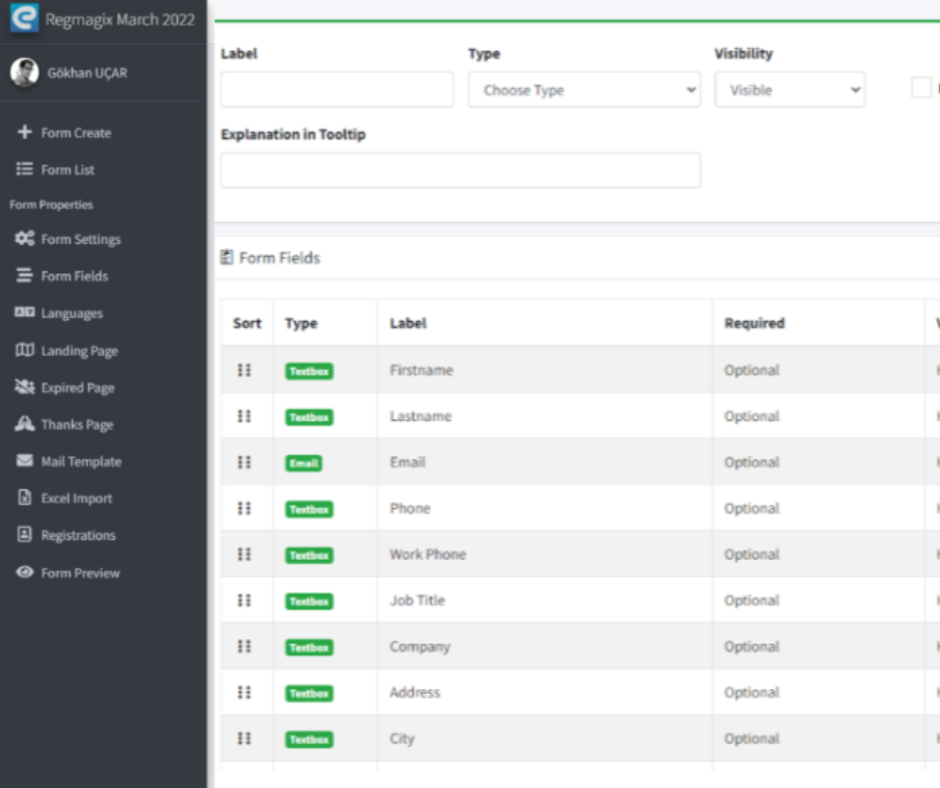The height and width of the screenshot is (788, 940).
Task: Click the Form Settings gears icon
Action: coord(25,239)
